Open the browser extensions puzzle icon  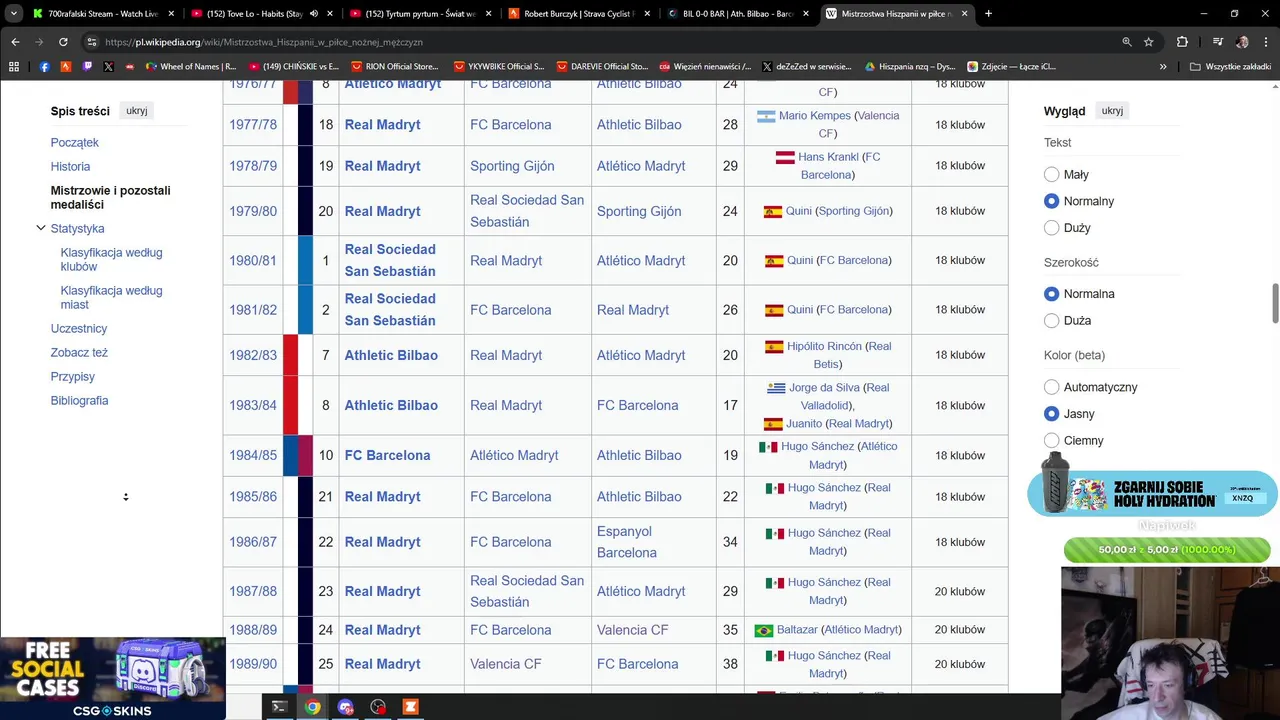coord(1182,42)
